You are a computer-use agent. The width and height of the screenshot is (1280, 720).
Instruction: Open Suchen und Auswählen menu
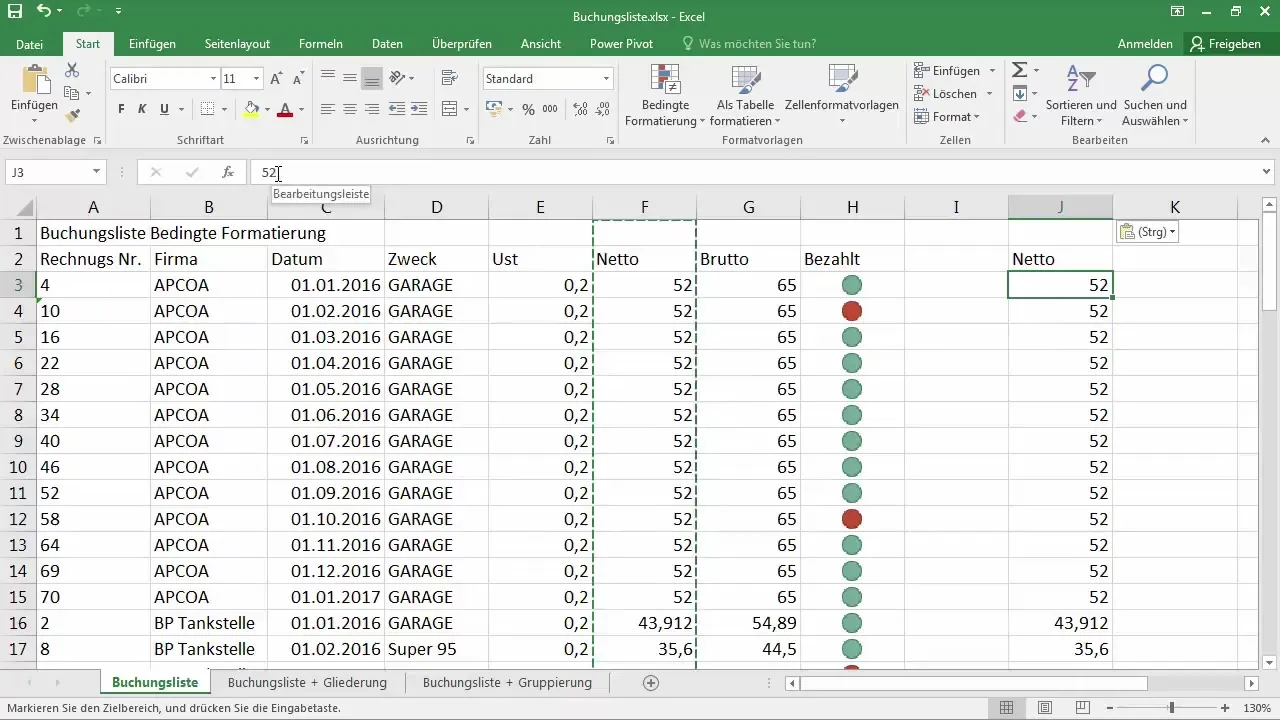(1155, 95)
